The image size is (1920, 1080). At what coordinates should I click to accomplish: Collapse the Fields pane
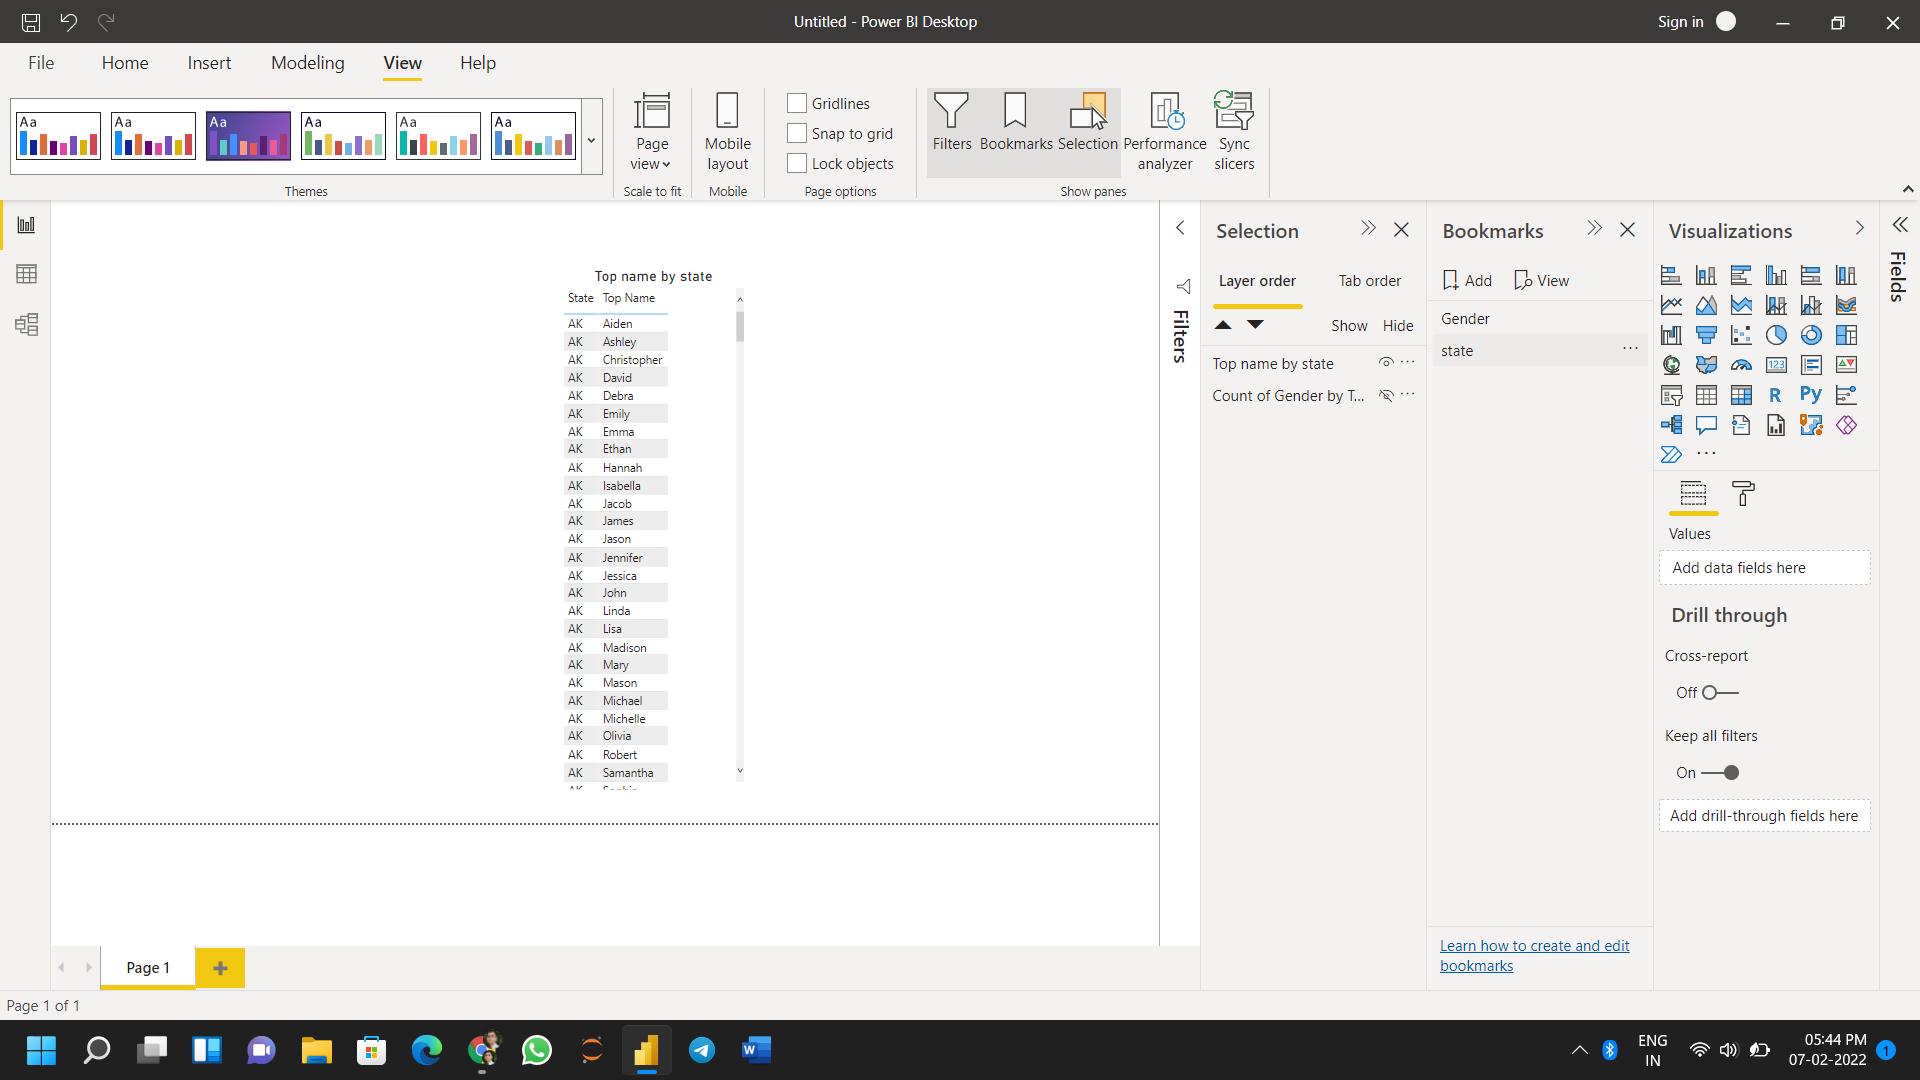tap(1899, 225)
